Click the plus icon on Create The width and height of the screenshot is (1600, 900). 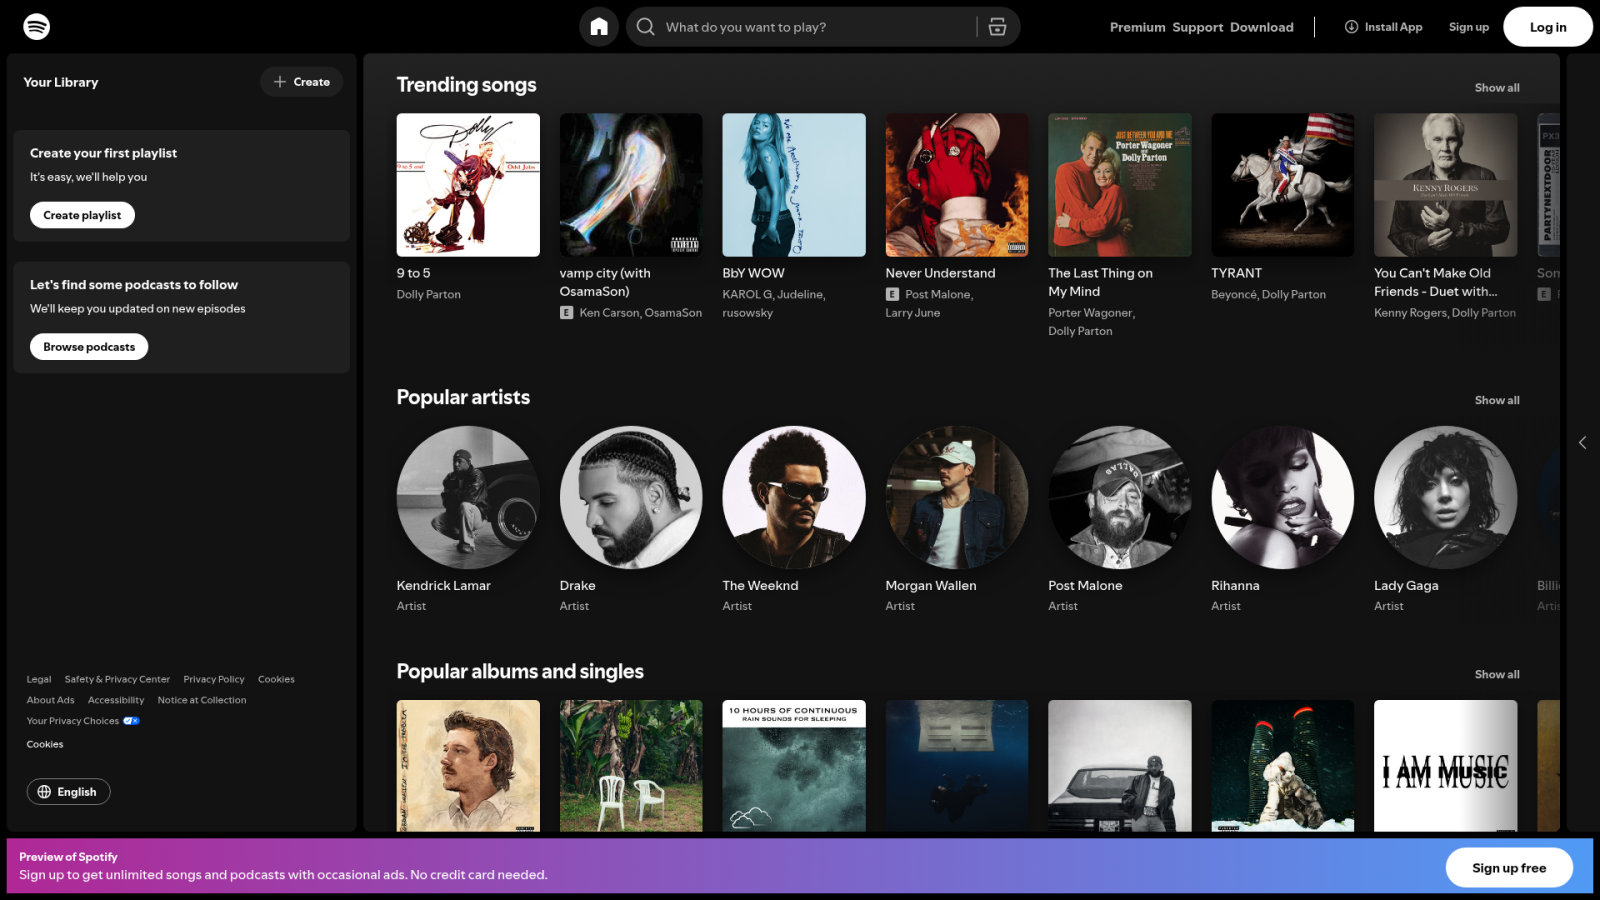coord(280,82)
